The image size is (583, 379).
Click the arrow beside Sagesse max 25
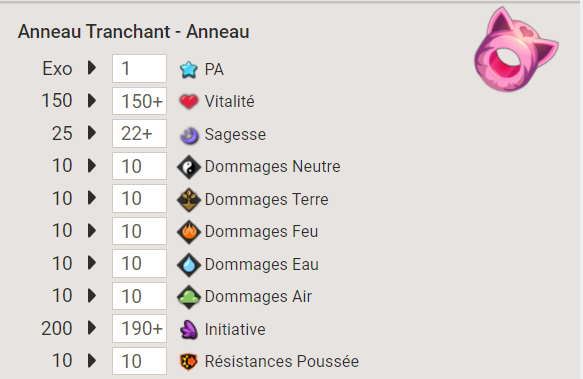pos(92,133)
